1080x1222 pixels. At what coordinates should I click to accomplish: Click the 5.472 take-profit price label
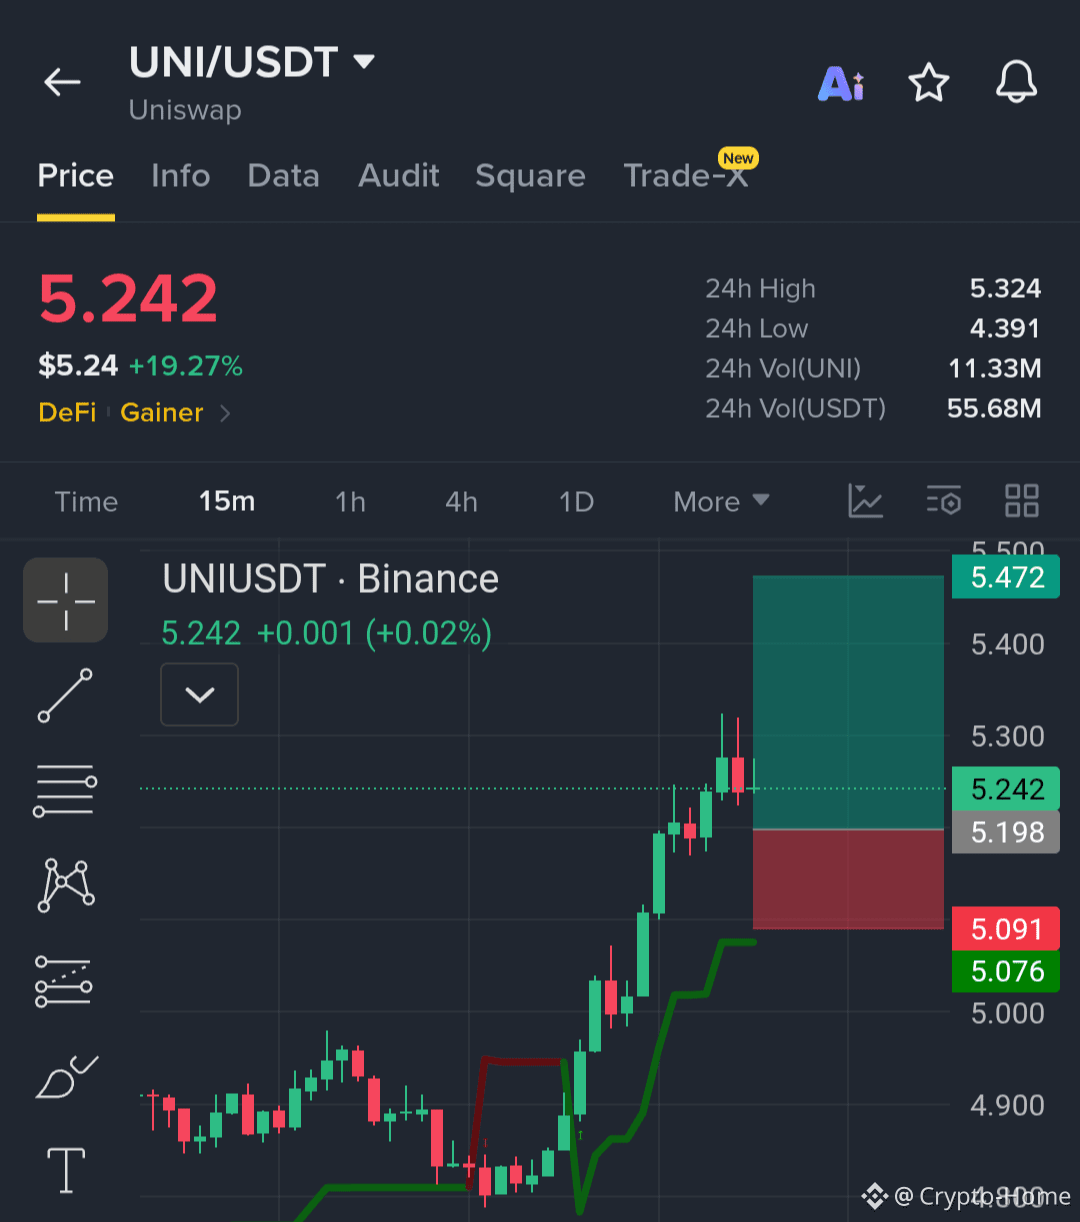point(1006,577)
